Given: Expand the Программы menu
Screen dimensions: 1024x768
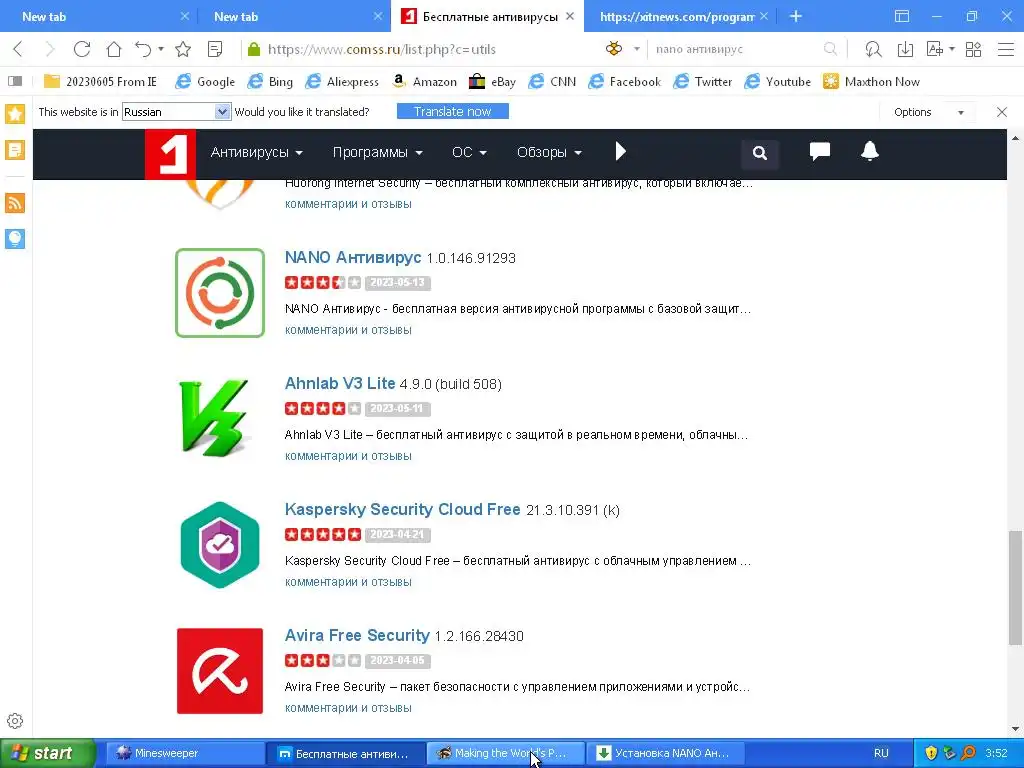Looking at the screenshot, I should point(377,152).
